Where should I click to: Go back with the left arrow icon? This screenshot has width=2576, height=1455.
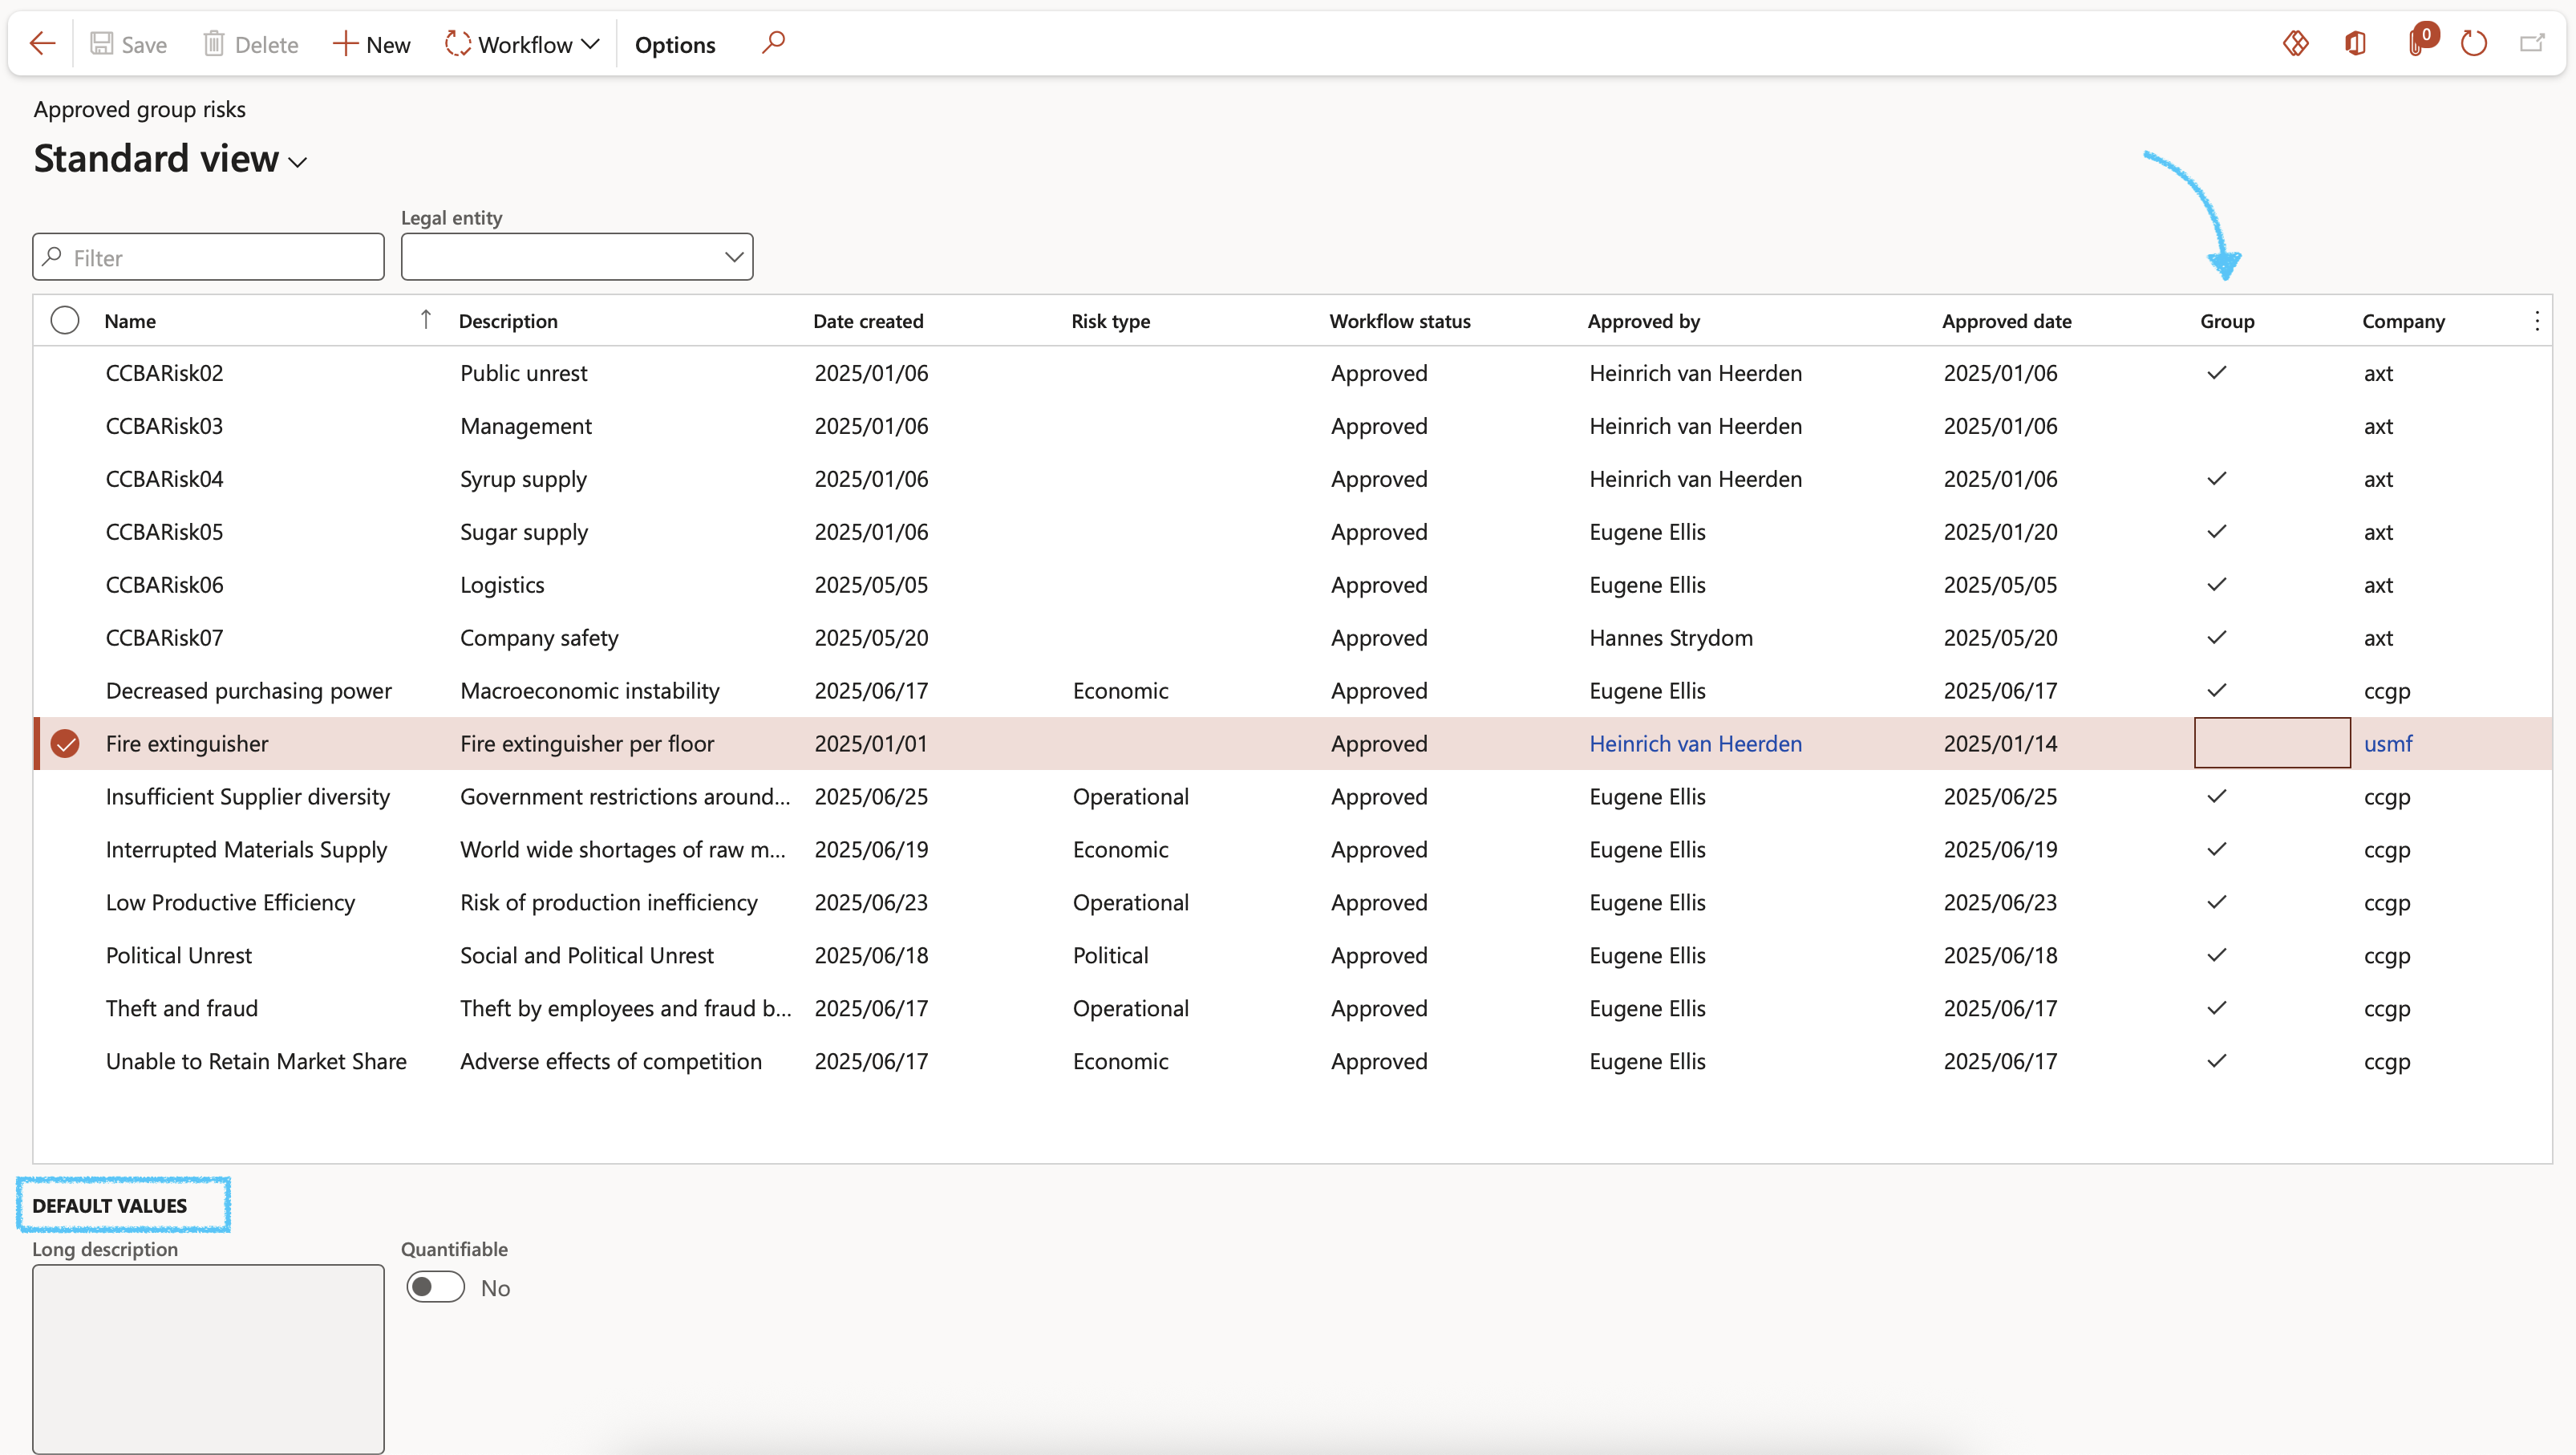point(42,44)
